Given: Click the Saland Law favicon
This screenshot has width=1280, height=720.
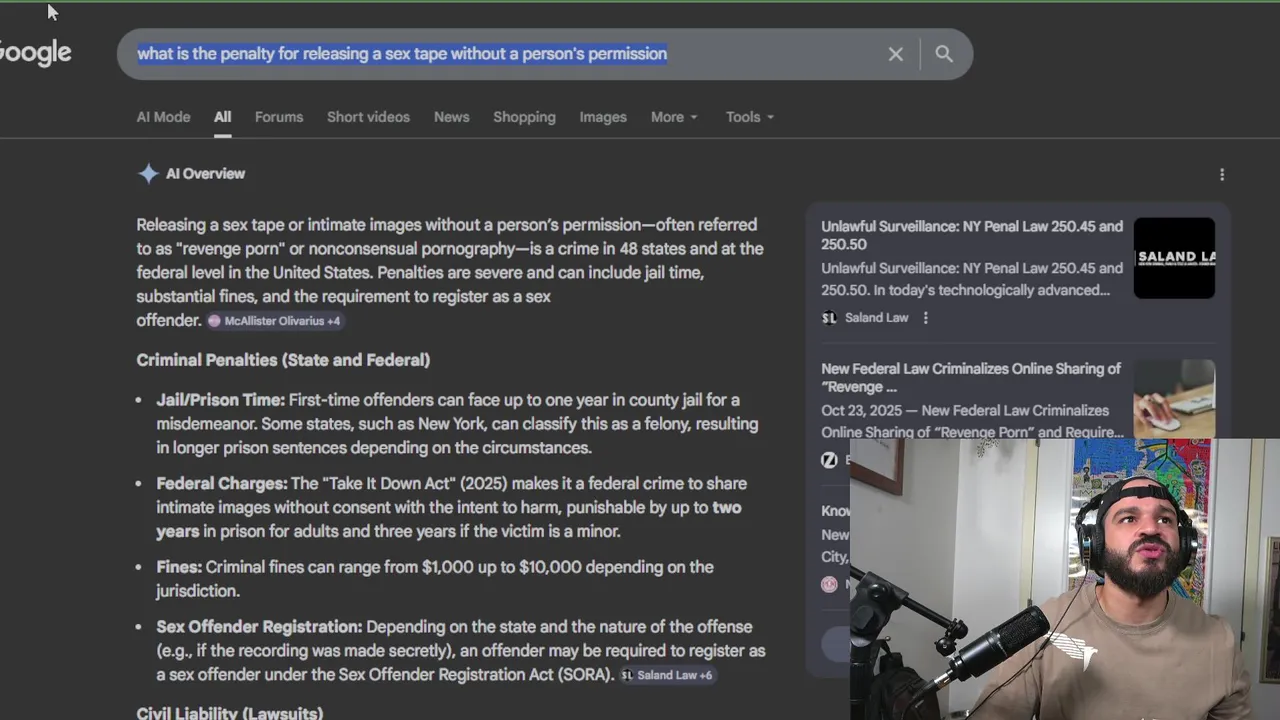Looking at the screenshot, I should coord(829,318).
